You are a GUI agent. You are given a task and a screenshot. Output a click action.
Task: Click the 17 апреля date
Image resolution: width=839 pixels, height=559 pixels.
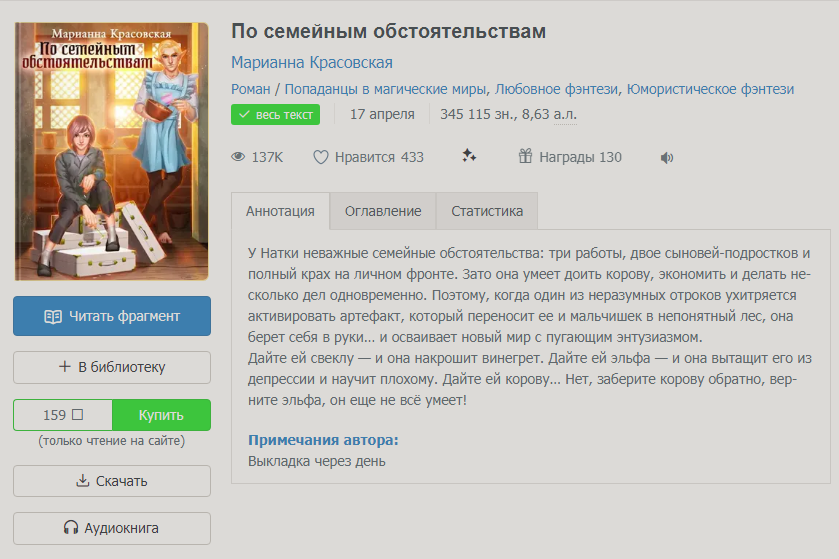click(382, 114)
